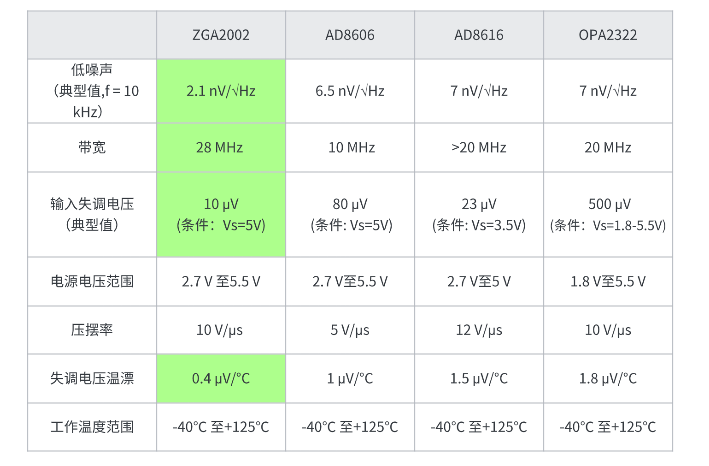709x466 pixels.
Task: Select the 带宽 row label
Action: (92, 147)
